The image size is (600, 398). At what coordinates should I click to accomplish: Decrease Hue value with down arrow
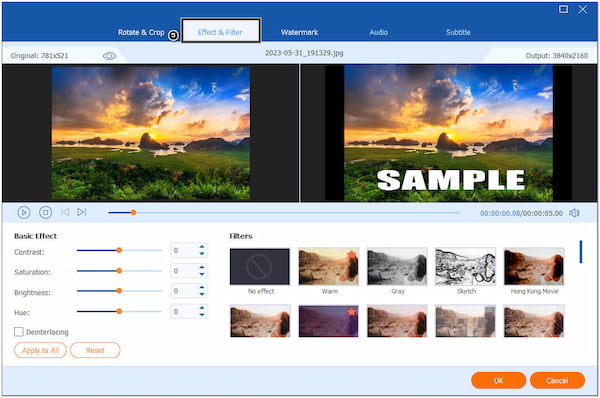coord(202,315)
